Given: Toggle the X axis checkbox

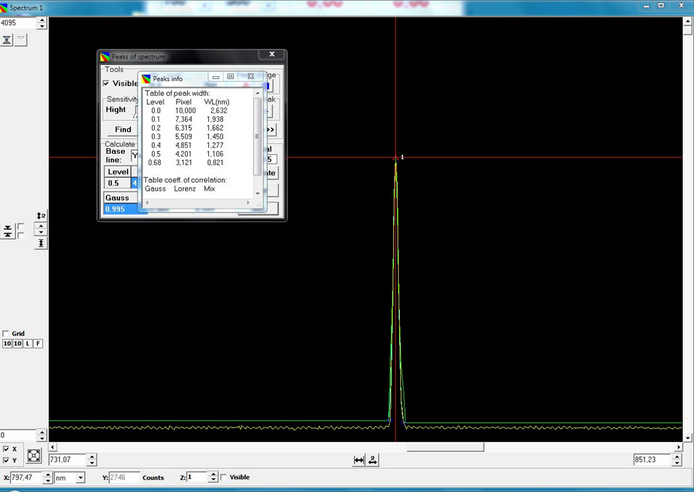Looking at the screenshot, I should pos(7,450).
